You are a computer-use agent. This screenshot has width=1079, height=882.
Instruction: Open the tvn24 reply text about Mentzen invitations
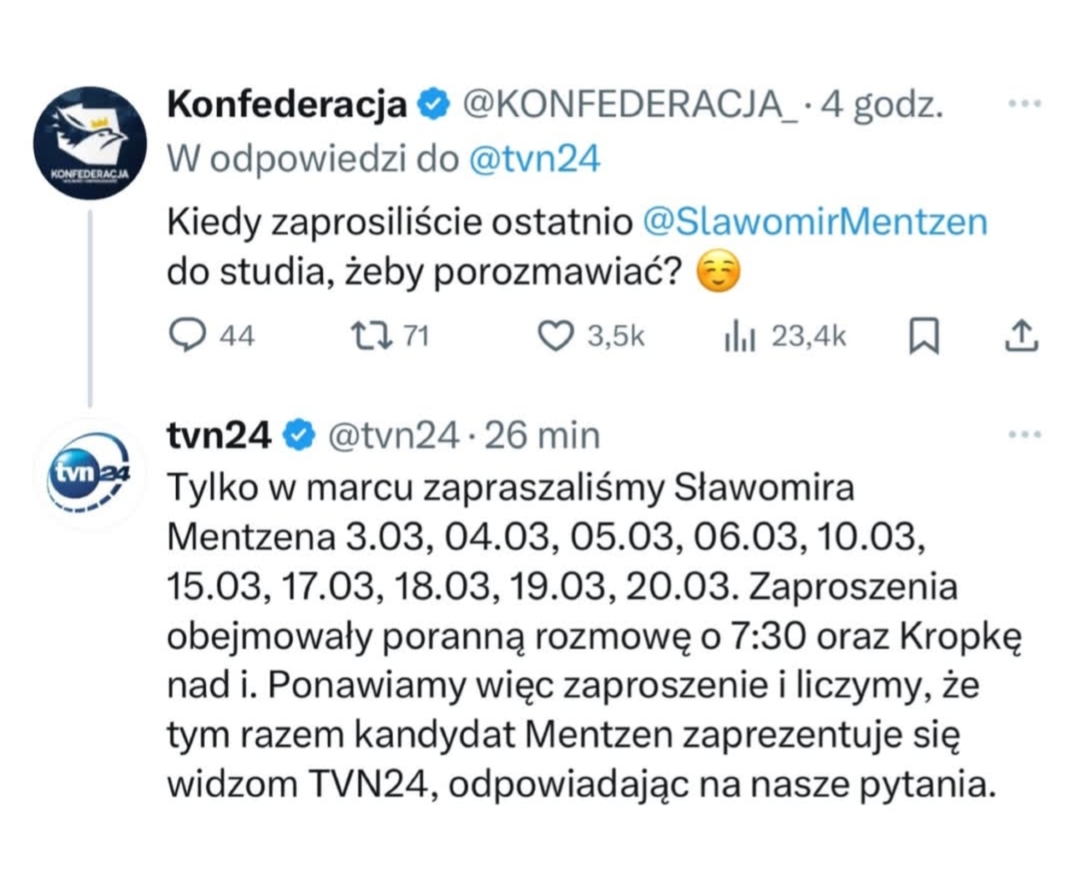[x=580, y=639]
